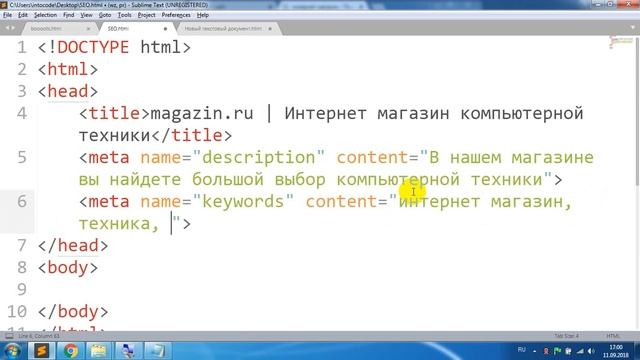Click the closing title tag
640x360 pixels.
(x=192, y=136)
